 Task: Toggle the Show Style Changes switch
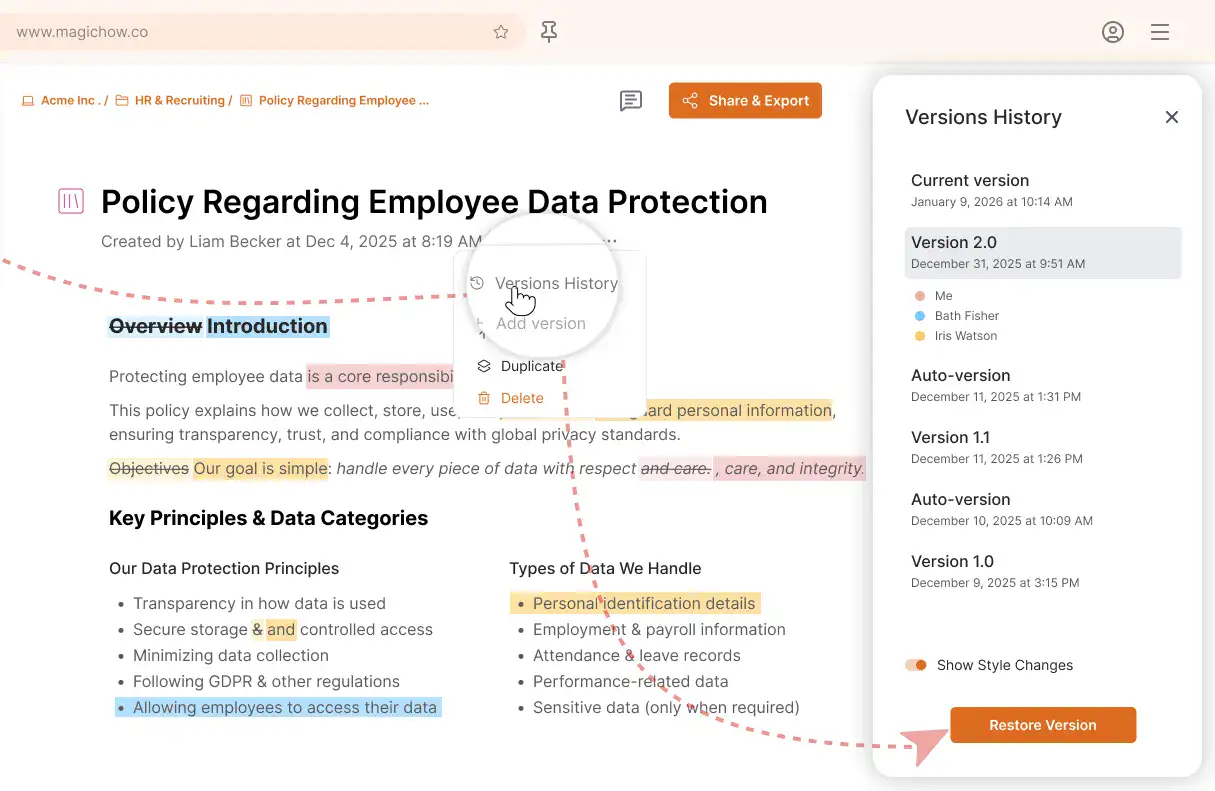pos(916,665)
